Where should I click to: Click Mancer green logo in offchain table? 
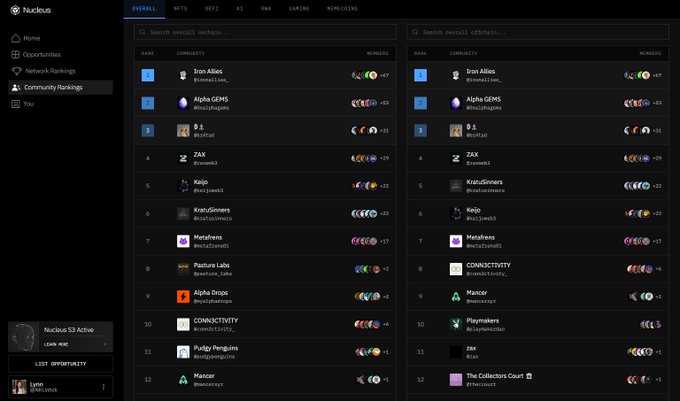(x=456, y=297)
